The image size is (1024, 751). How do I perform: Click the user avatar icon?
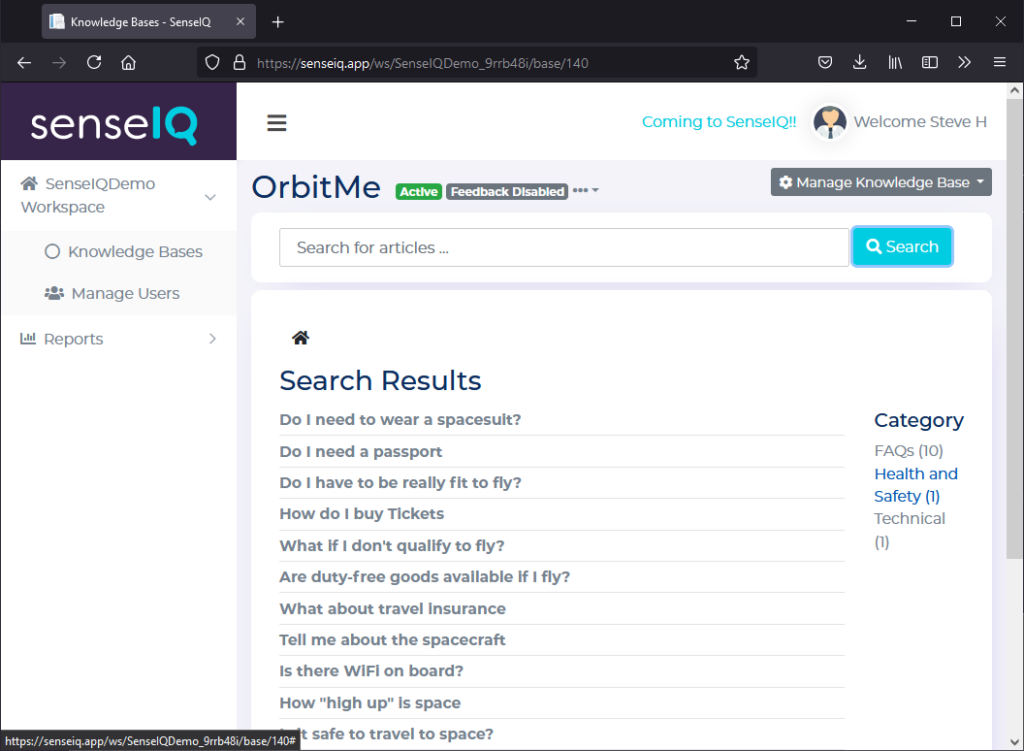pyautogui.click(x=829, y=122)
